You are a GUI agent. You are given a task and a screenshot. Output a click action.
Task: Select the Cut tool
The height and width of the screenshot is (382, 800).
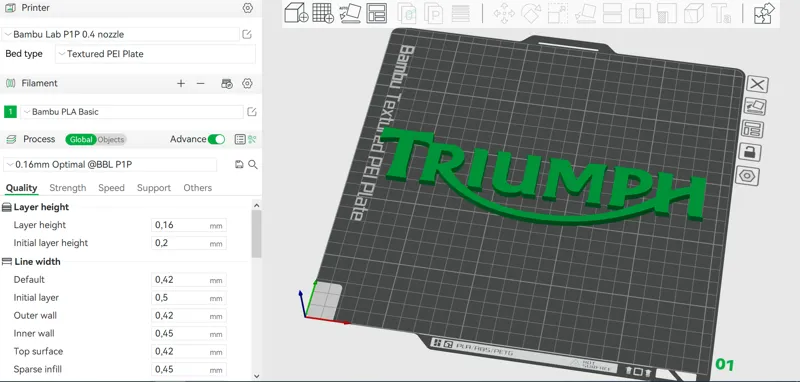(x=612, y=14)
